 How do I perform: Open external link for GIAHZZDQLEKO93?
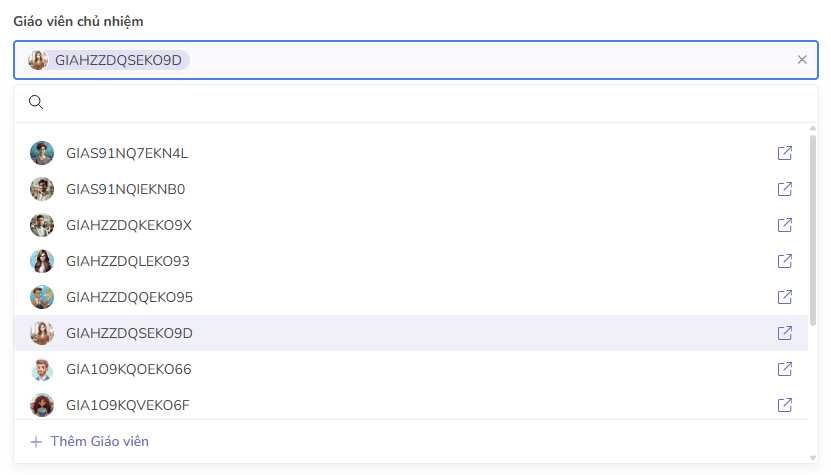click(x=785, y=261)
